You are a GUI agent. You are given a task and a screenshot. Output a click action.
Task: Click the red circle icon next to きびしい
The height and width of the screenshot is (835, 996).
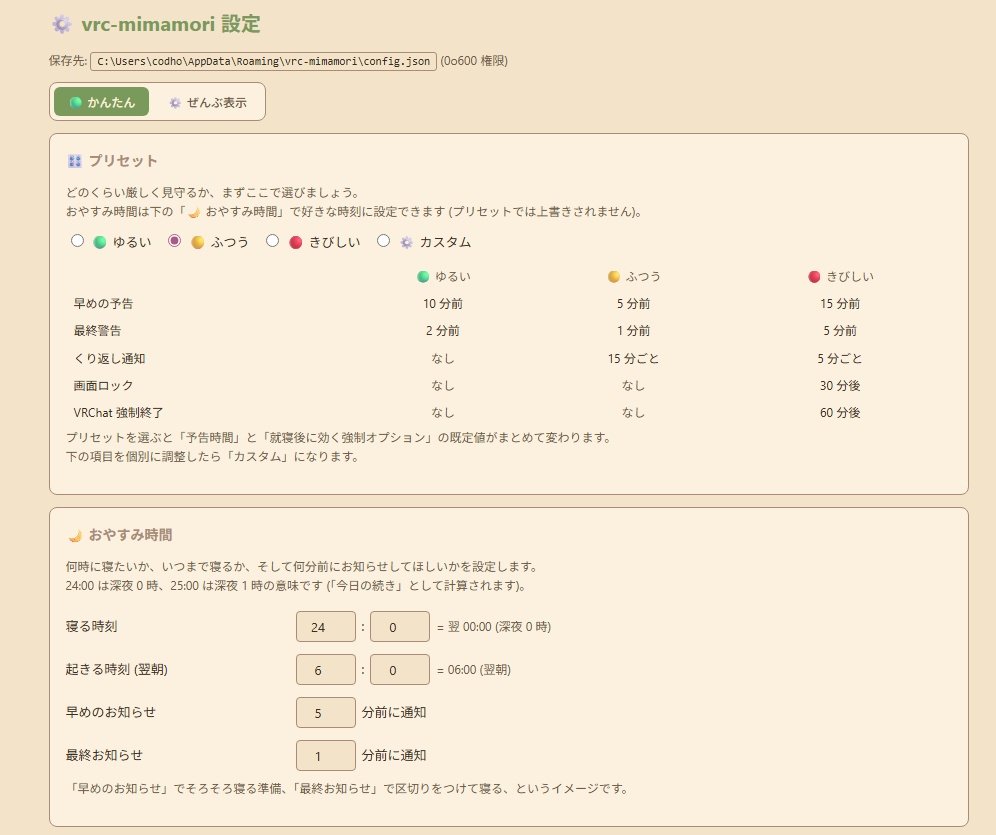pos(297,241)
